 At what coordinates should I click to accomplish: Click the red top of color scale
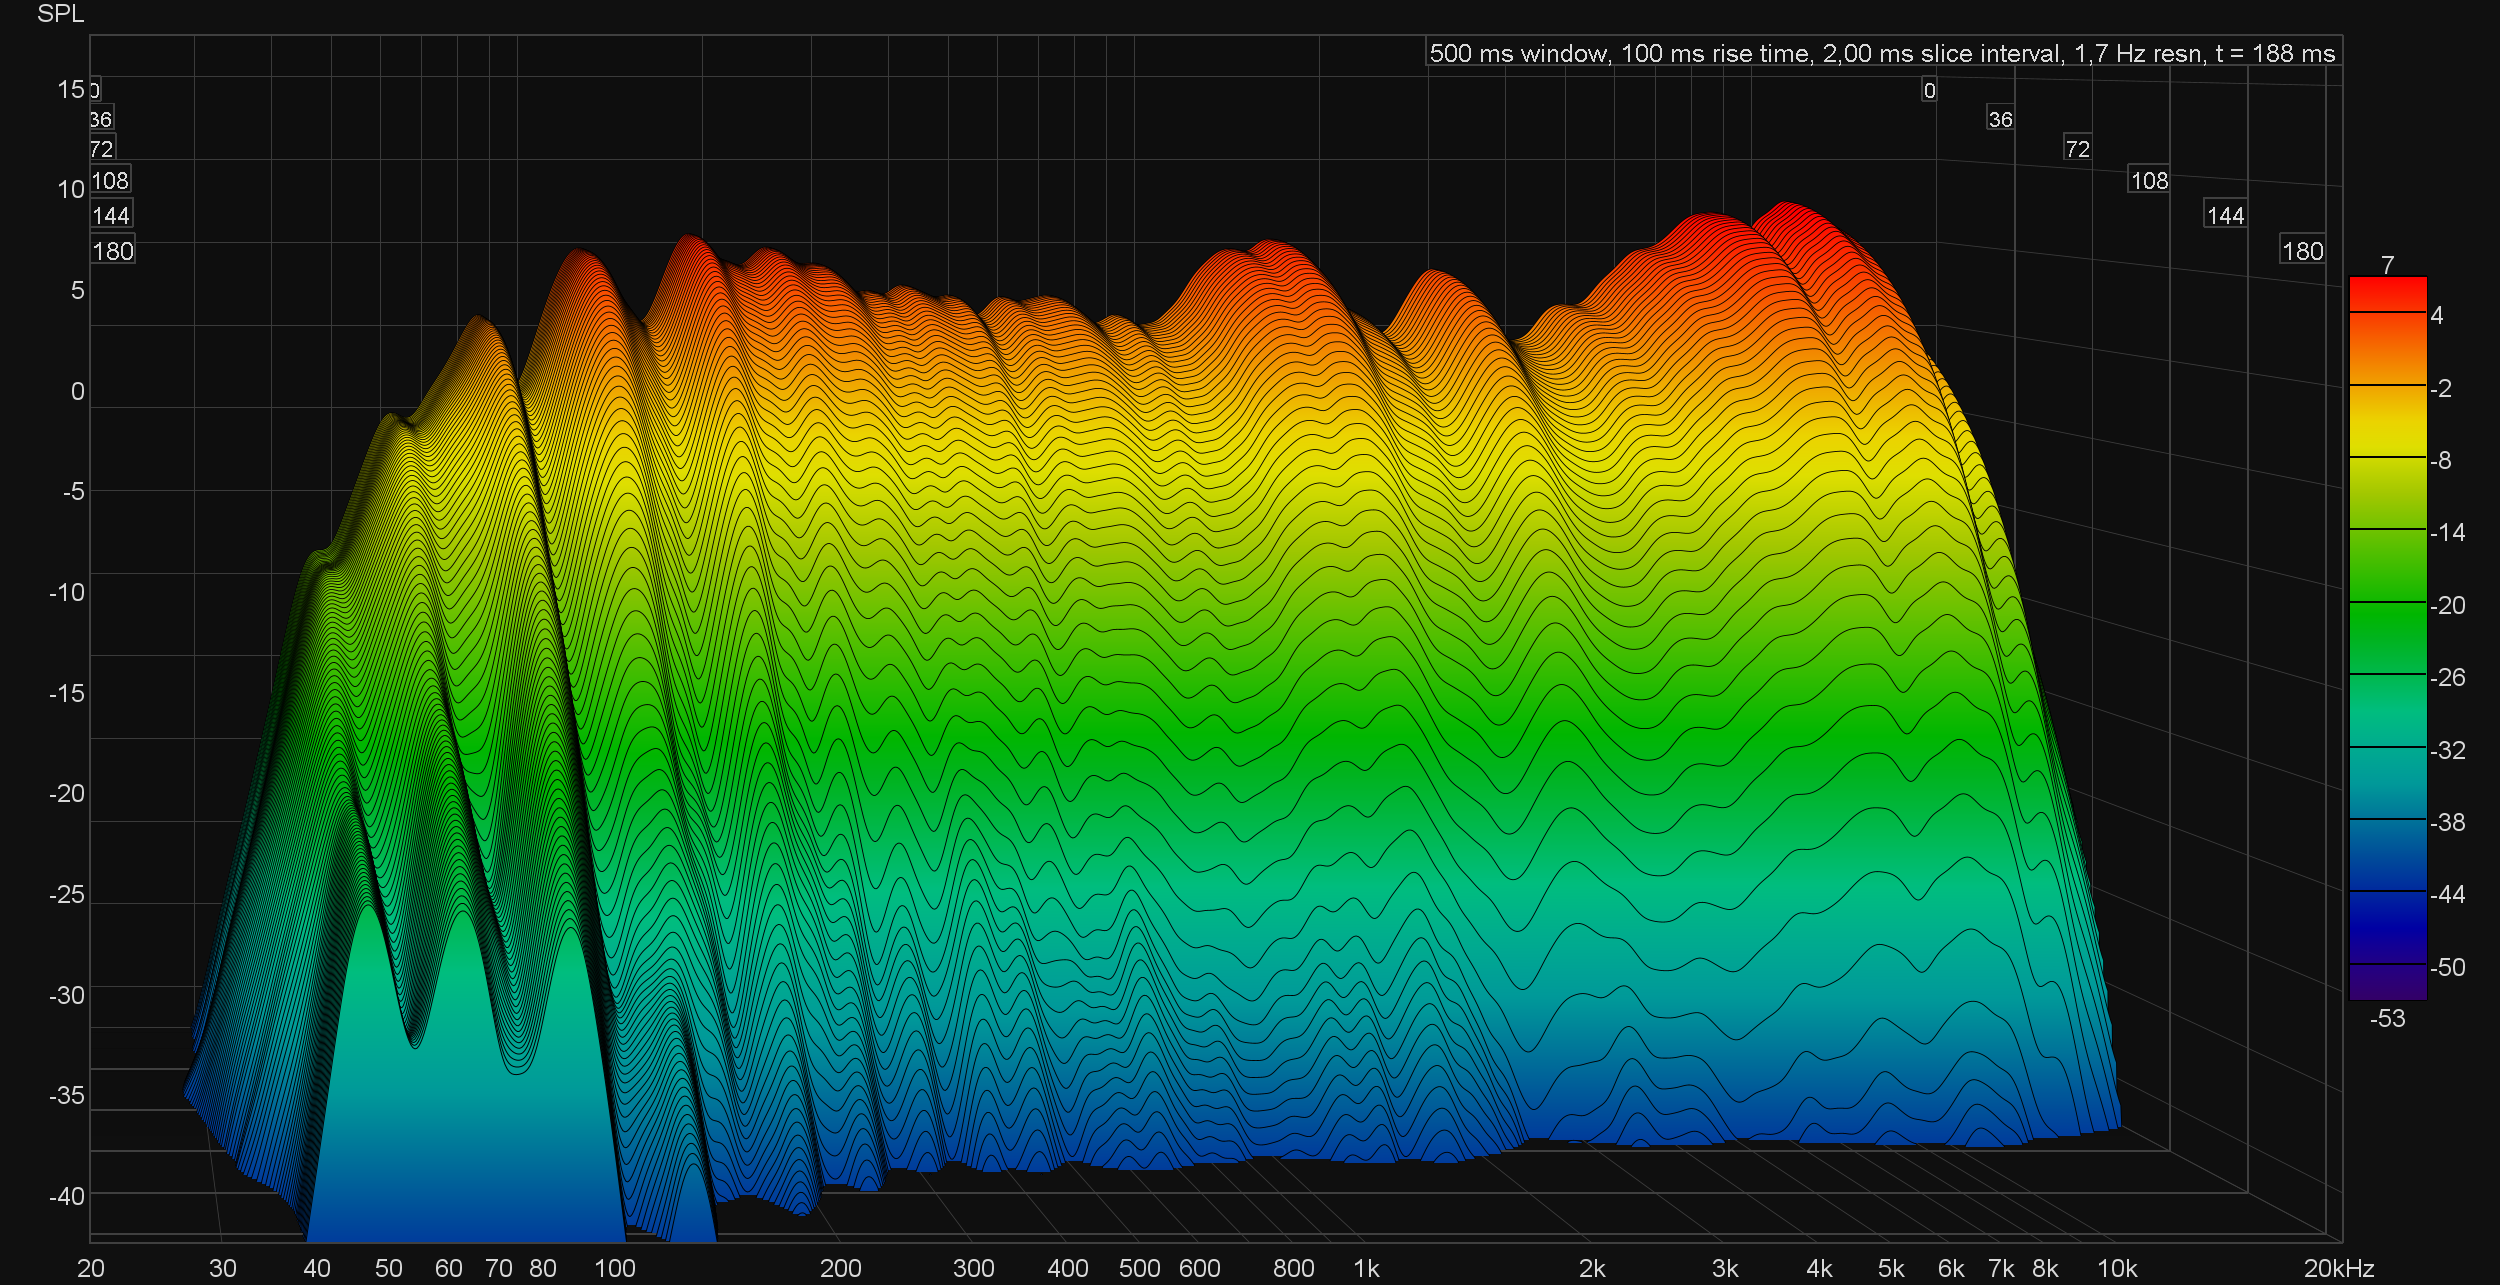(2387, 293)
